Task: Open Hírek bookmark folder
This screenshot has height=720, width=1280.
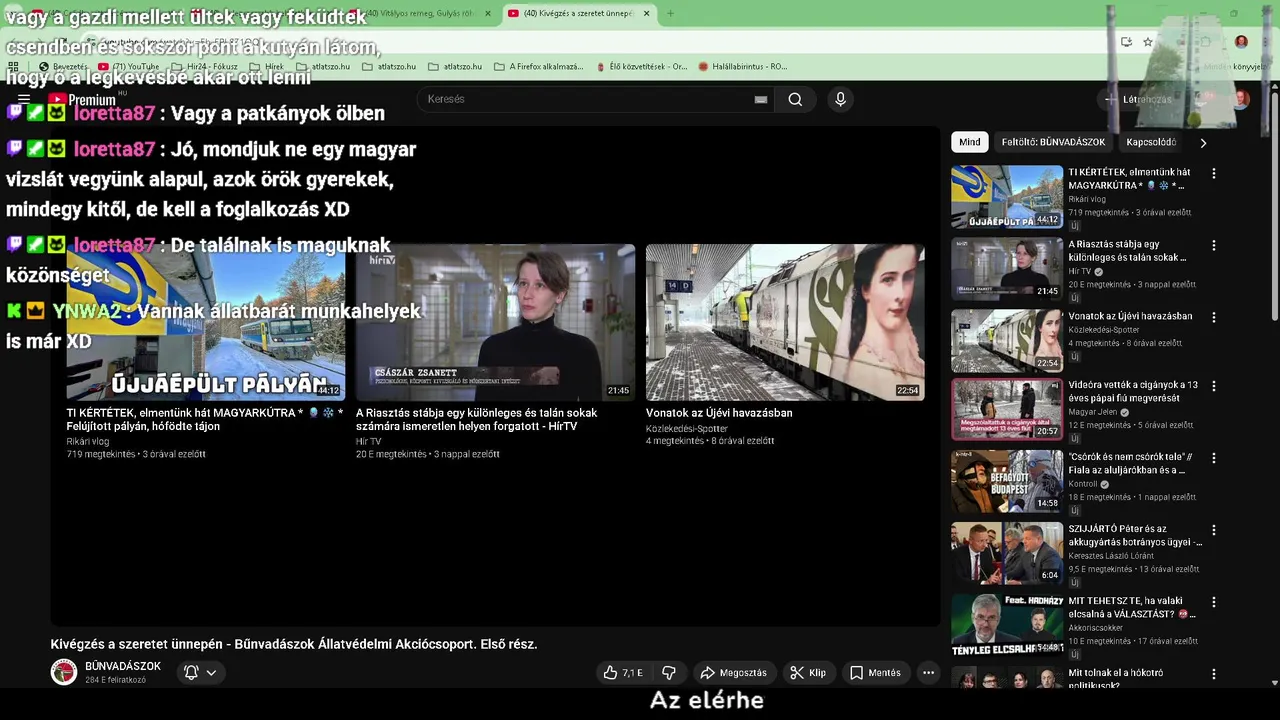Action: [x=267, y=66]
